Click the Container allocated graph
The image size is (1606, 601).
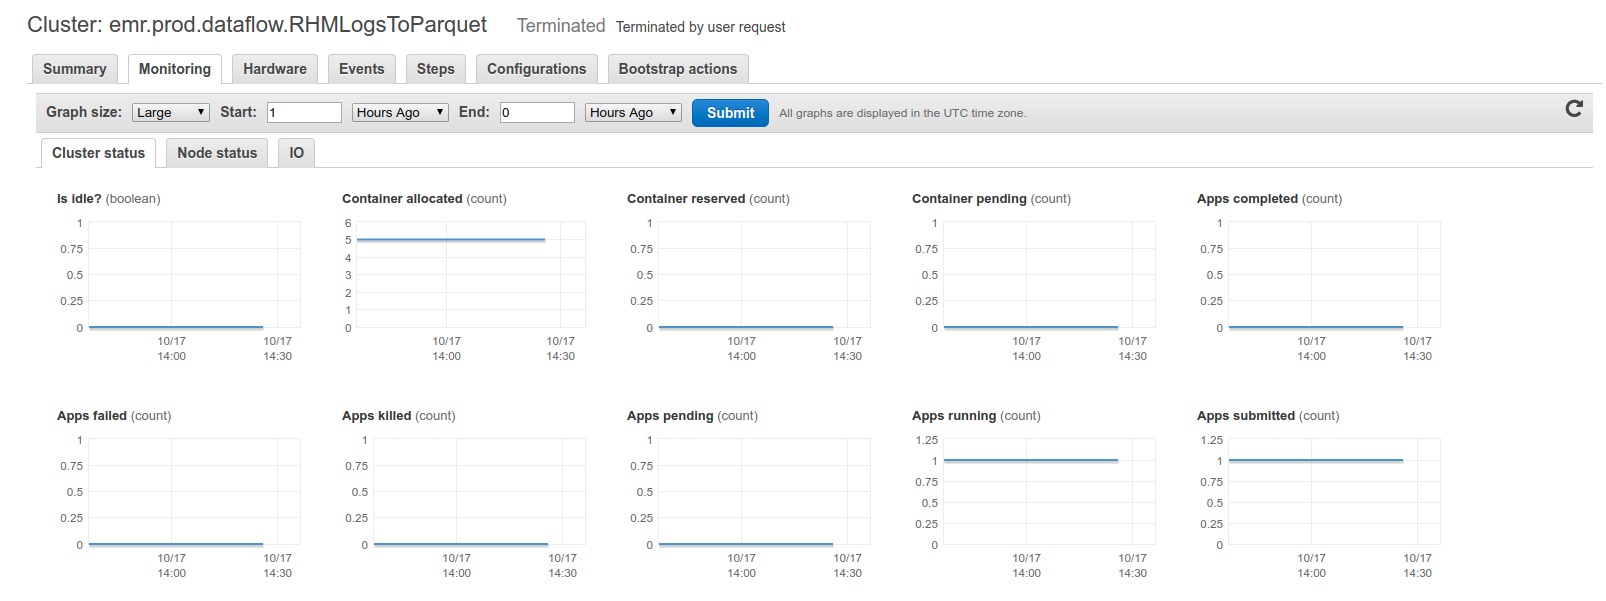pos(465,275)
